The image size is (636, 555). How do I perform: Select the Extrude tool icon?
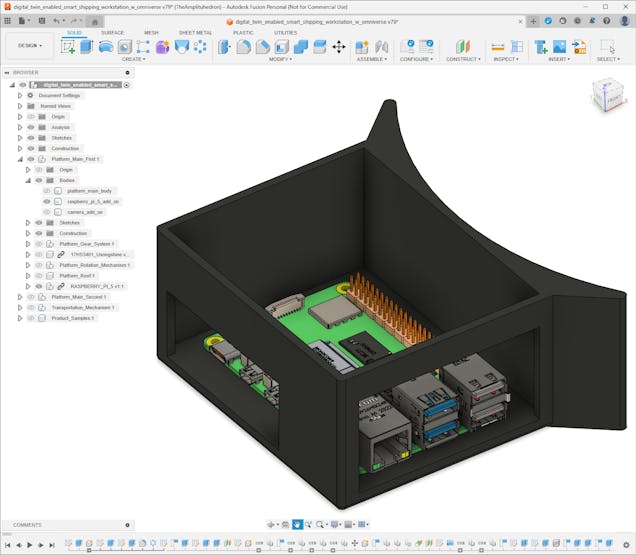click(x=86, y=47)
